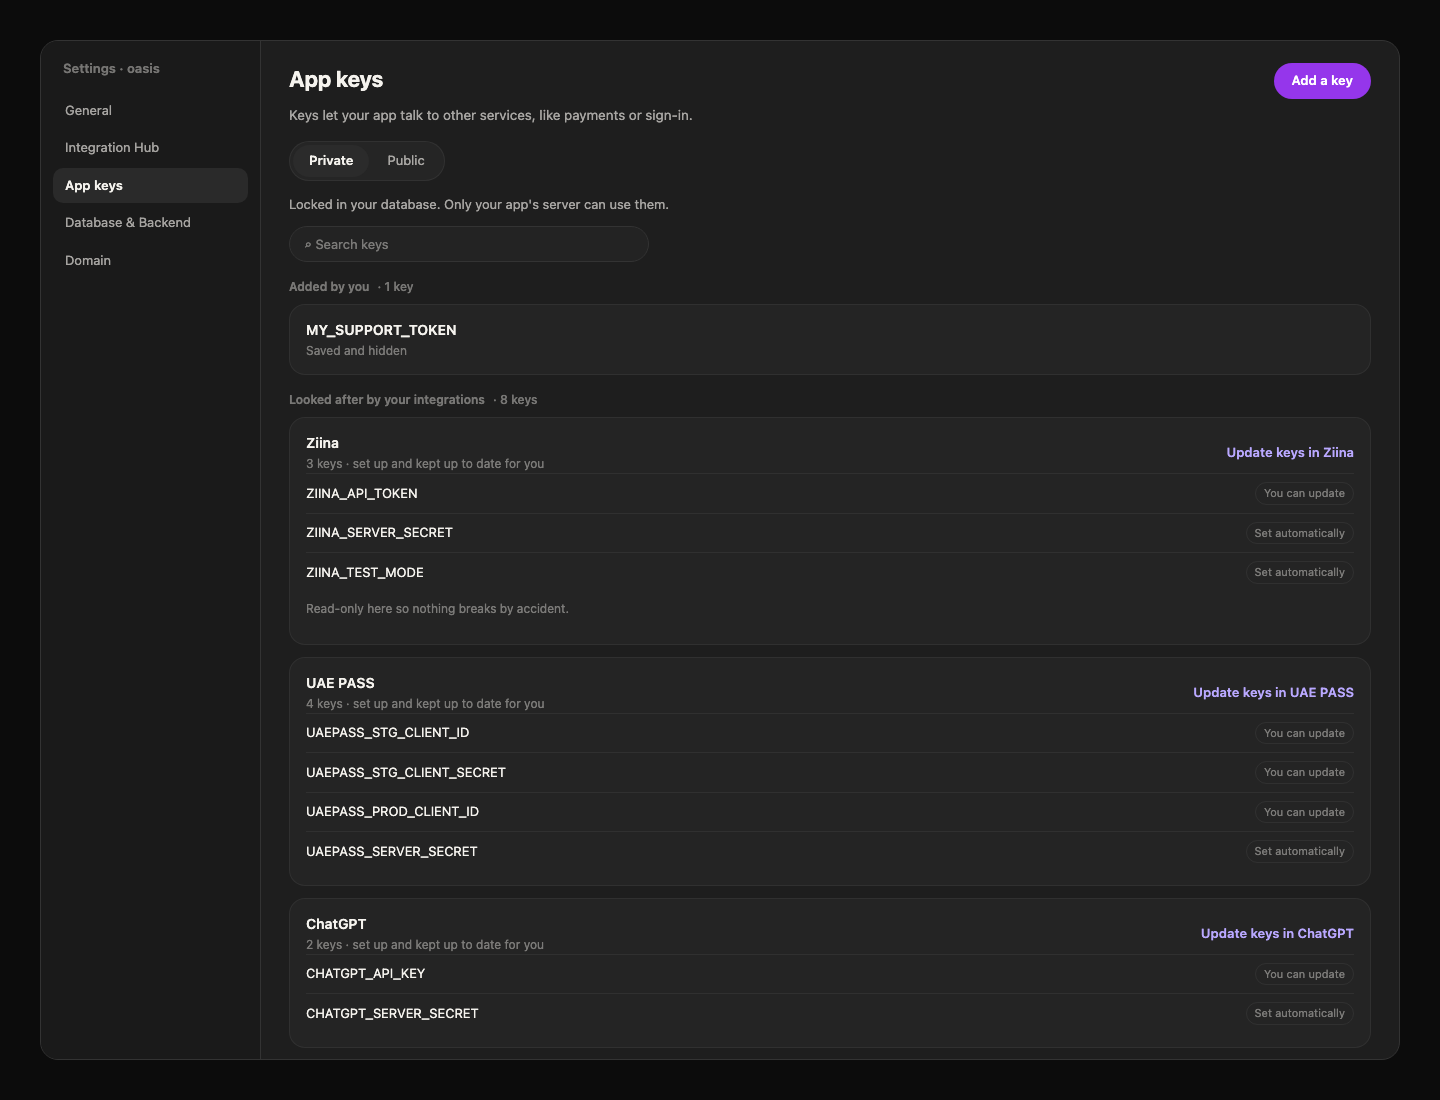1440x1100 pixels.
Task: Switch to the Public keys toggle
Action: pos(406,161)
